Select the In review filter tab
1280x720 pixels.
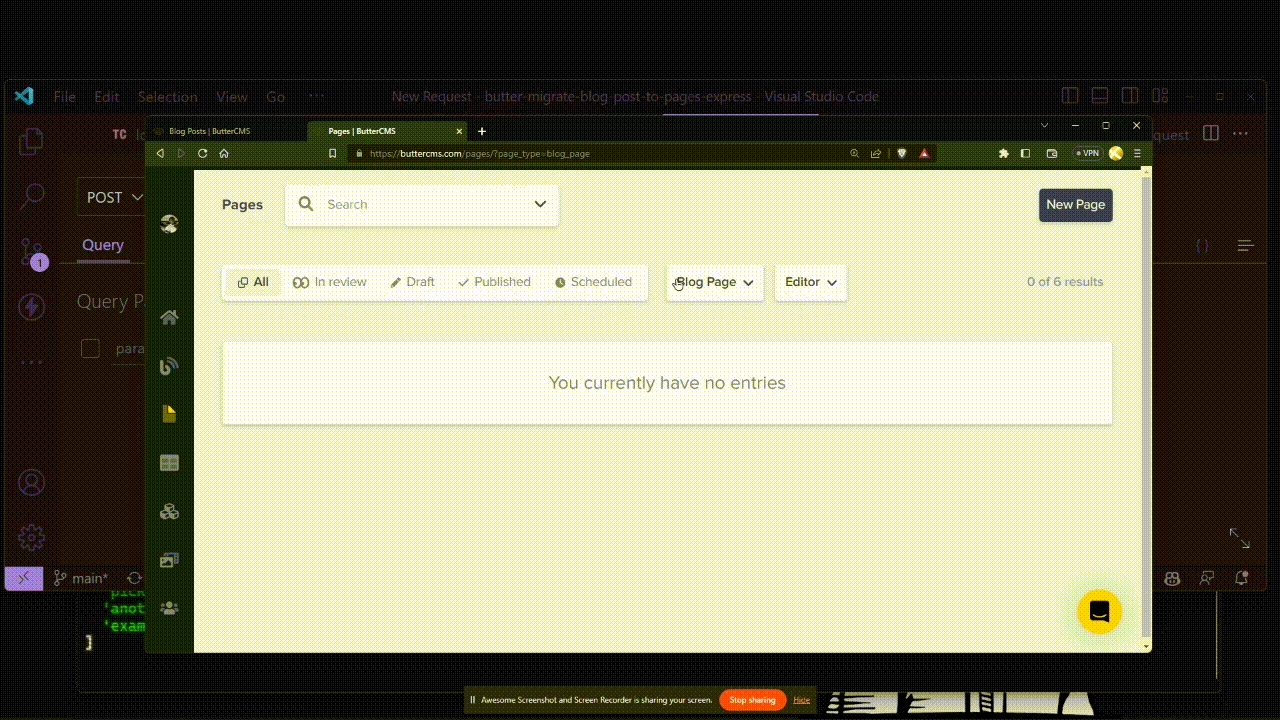pos(330,282)
